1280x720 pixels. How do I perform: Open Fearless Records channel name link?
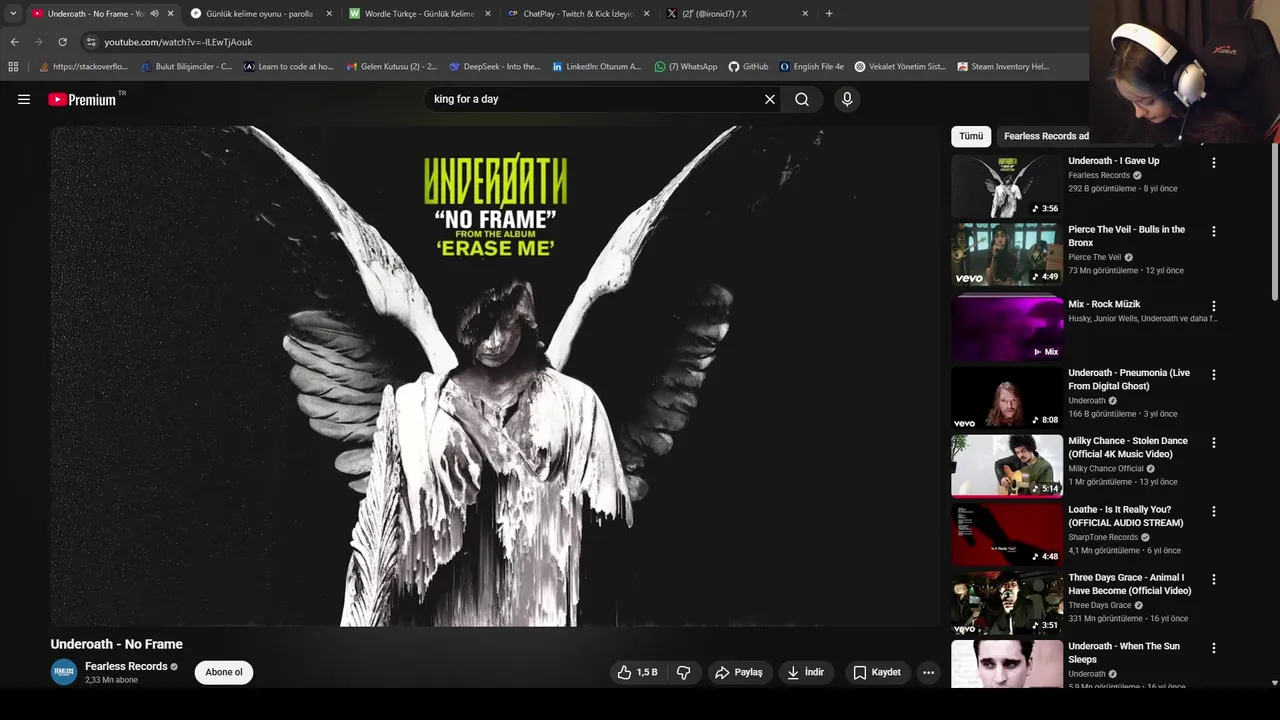pos(126,666)
